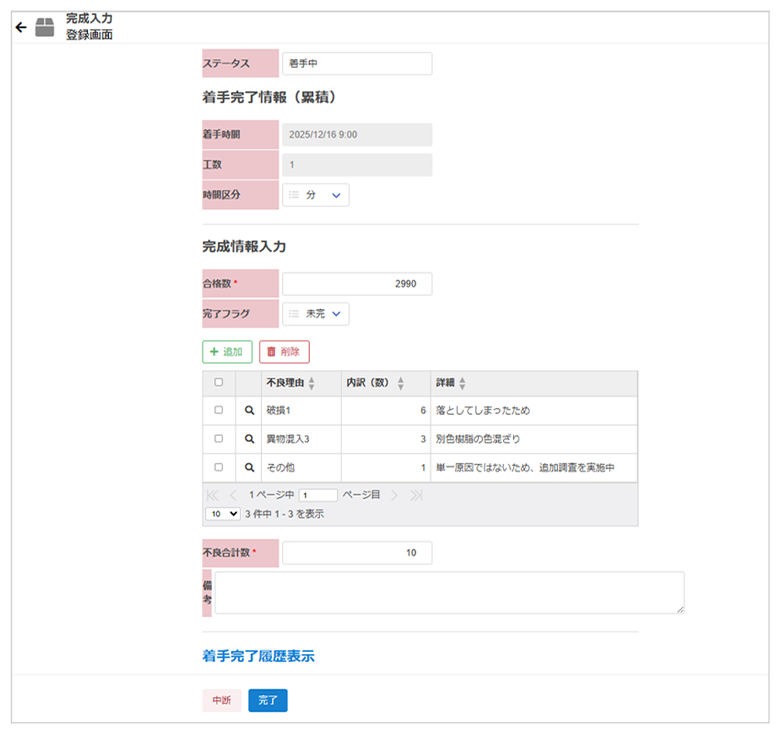The image size is (780, 735).
Task: Sort table by 内訳（数） column arrows
Action: [x=400, y=383]
